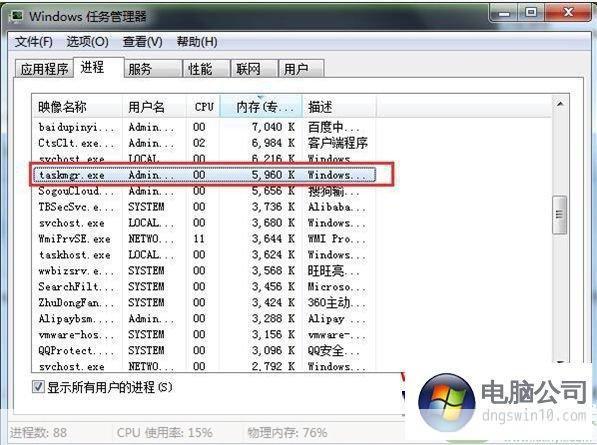Screen dimensions: 597x445
Task: Click the 3,644 K memory value
Action: [273, 239]
